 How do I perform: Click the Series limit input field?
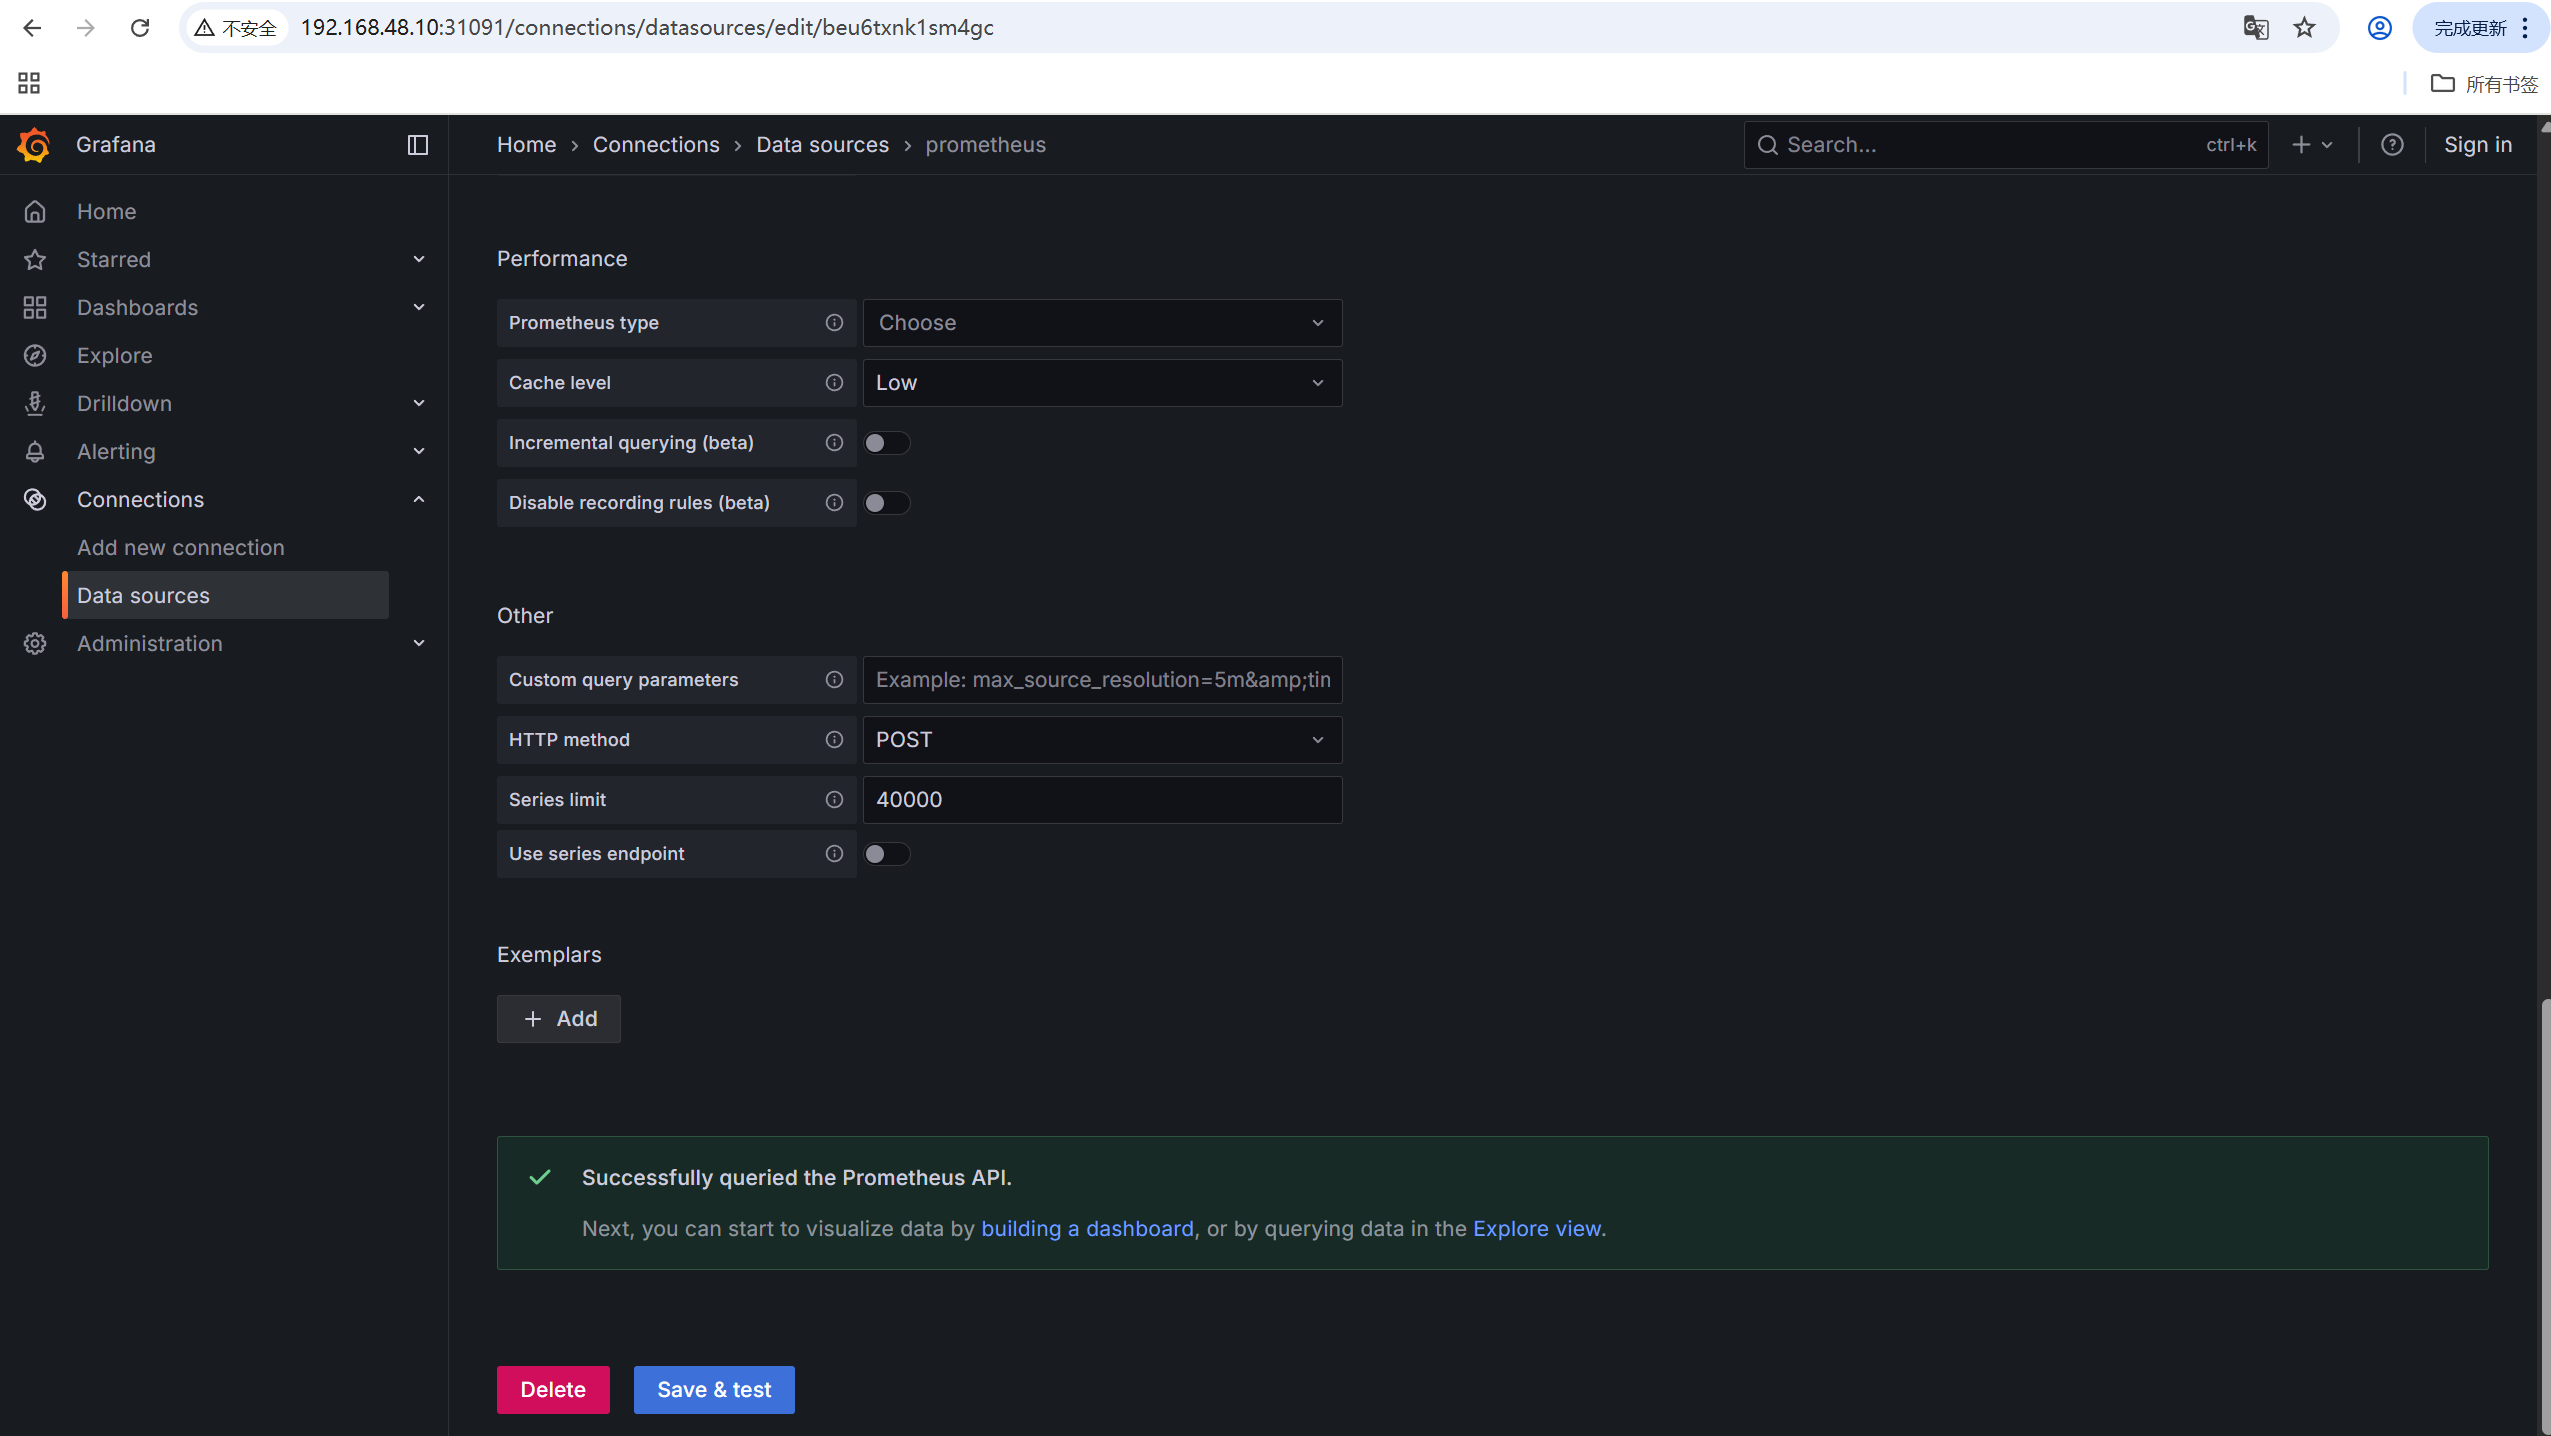coord(1102,800)
